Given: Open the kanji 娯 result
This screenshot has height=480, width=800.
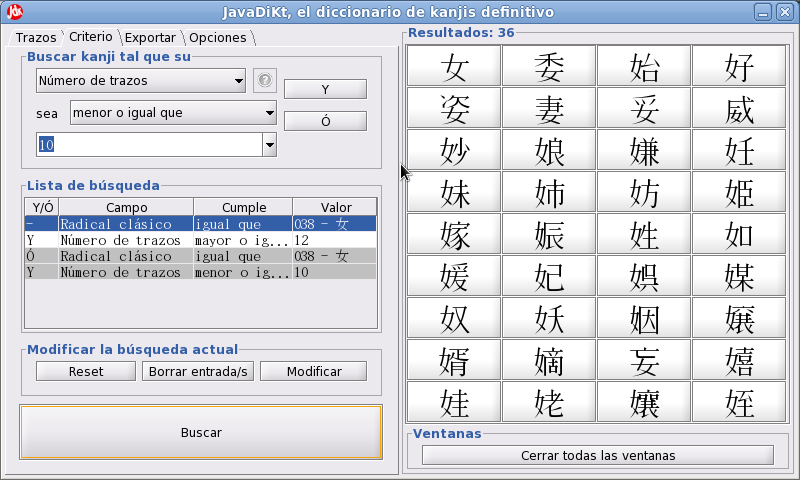Looking at the screenshot, I should [x=644, y=276].
